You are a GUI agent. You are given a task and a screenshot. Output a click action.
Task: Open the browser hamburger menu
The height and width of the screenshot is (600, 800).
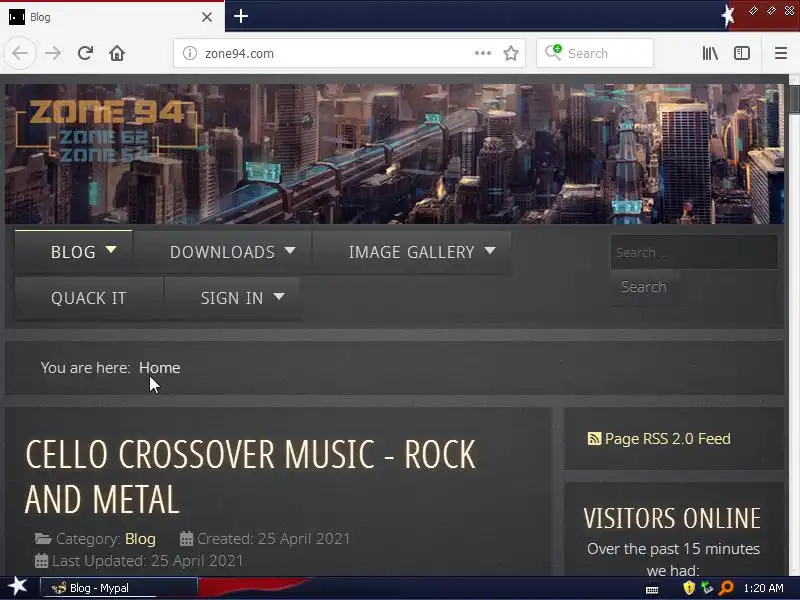coord(781,53)
